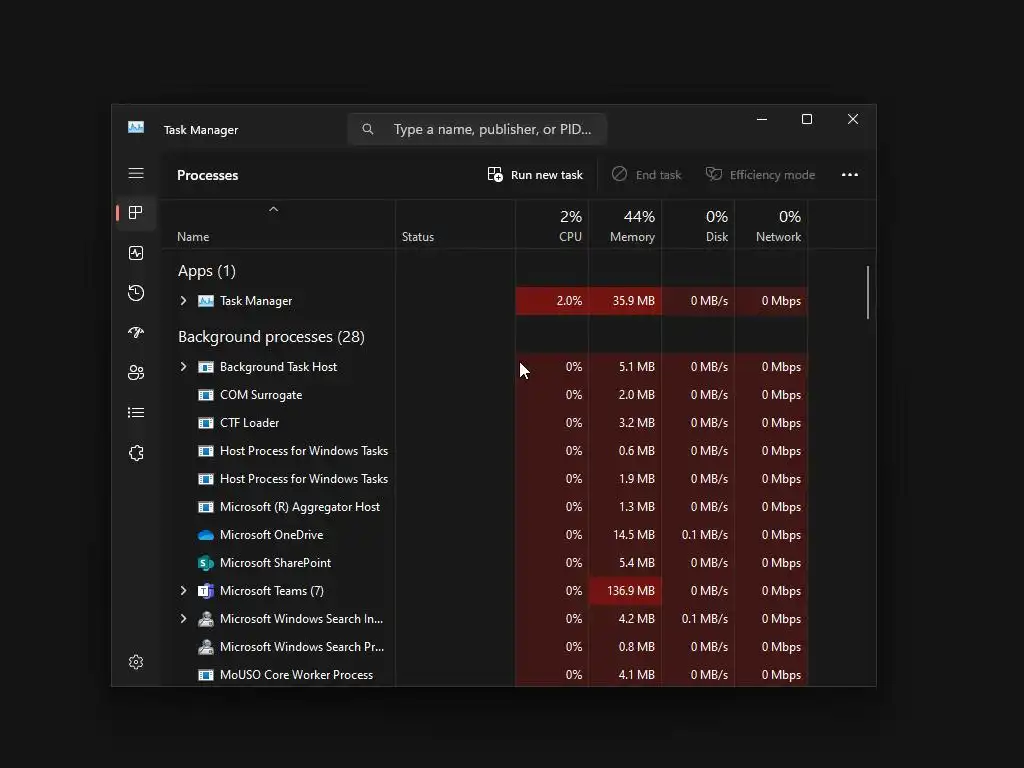Open the hamburger navigation menu

136,173
